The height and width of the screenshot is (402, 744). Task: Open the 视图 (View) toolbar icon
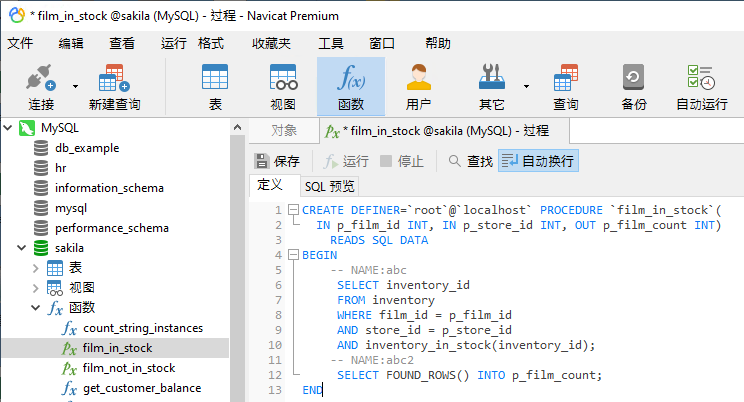[283, 87]
